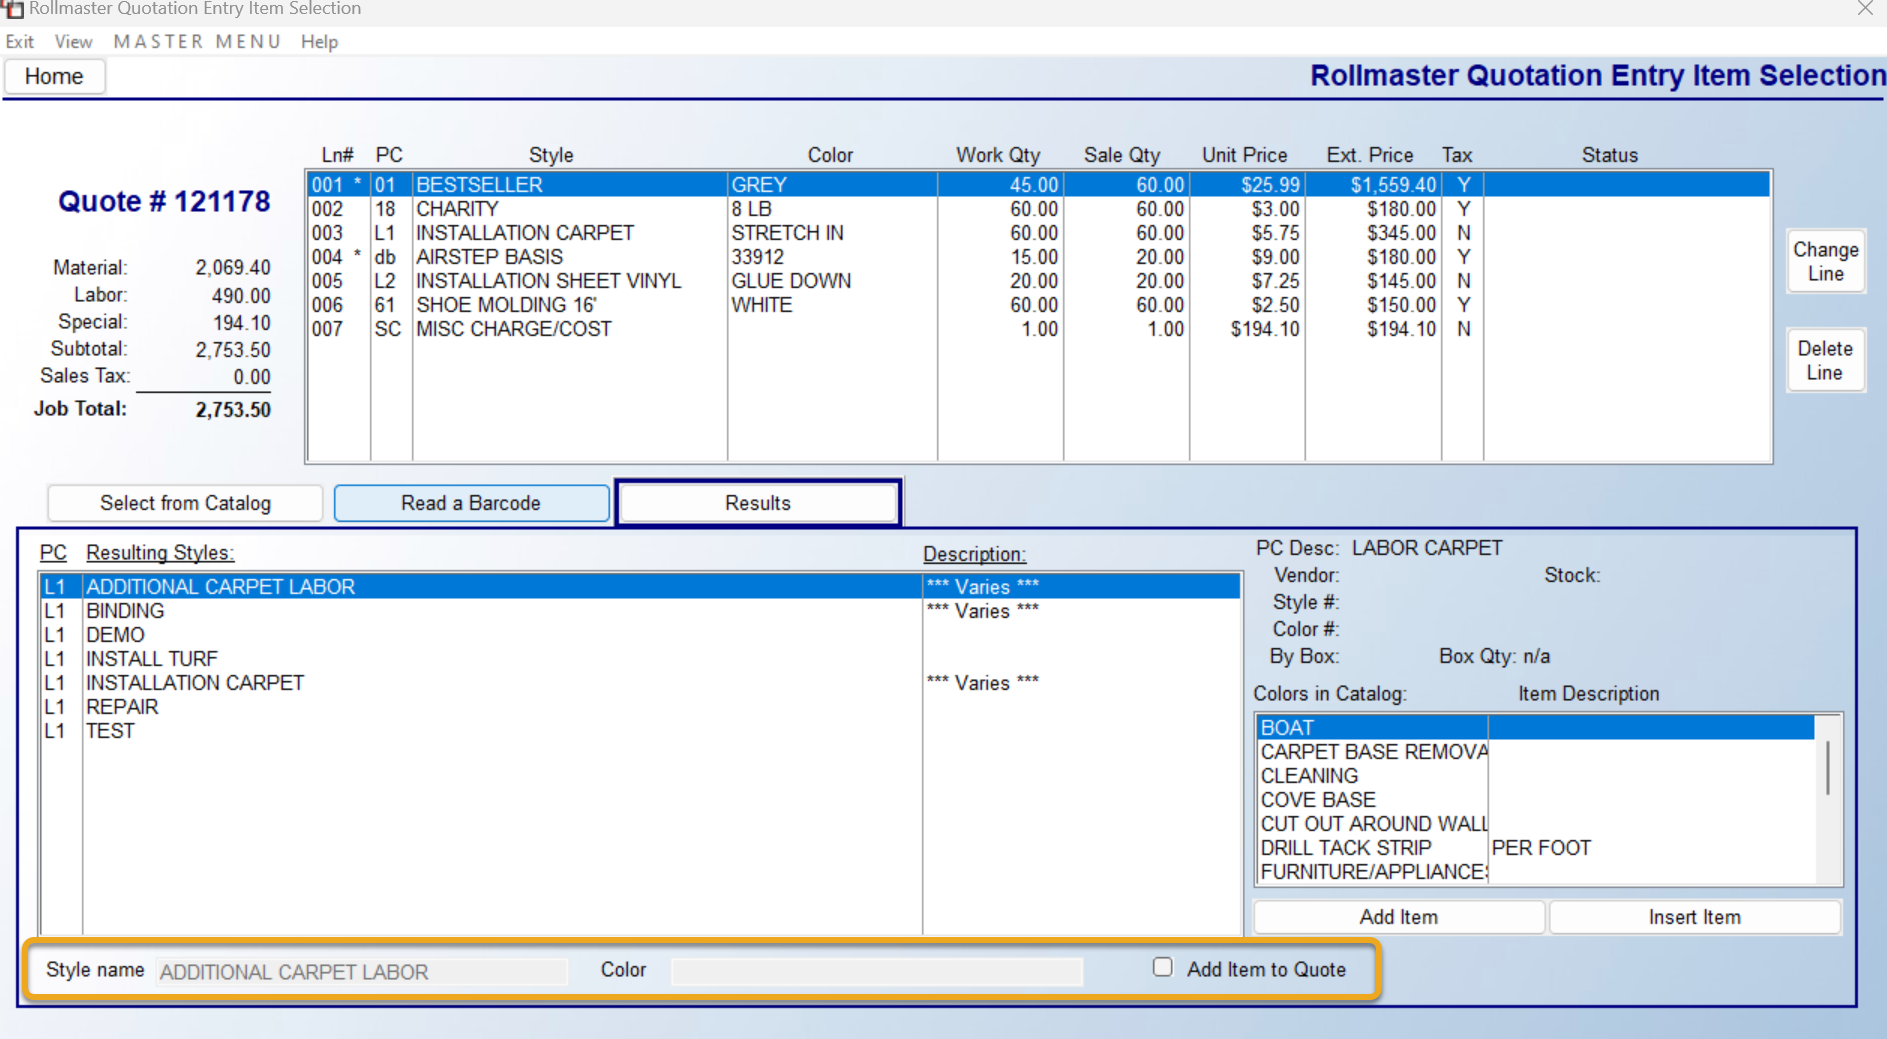The image size is (1887, 1039).
Task: Click the Change Line button
Action: pyautogui.click(x=1825, y=261)
